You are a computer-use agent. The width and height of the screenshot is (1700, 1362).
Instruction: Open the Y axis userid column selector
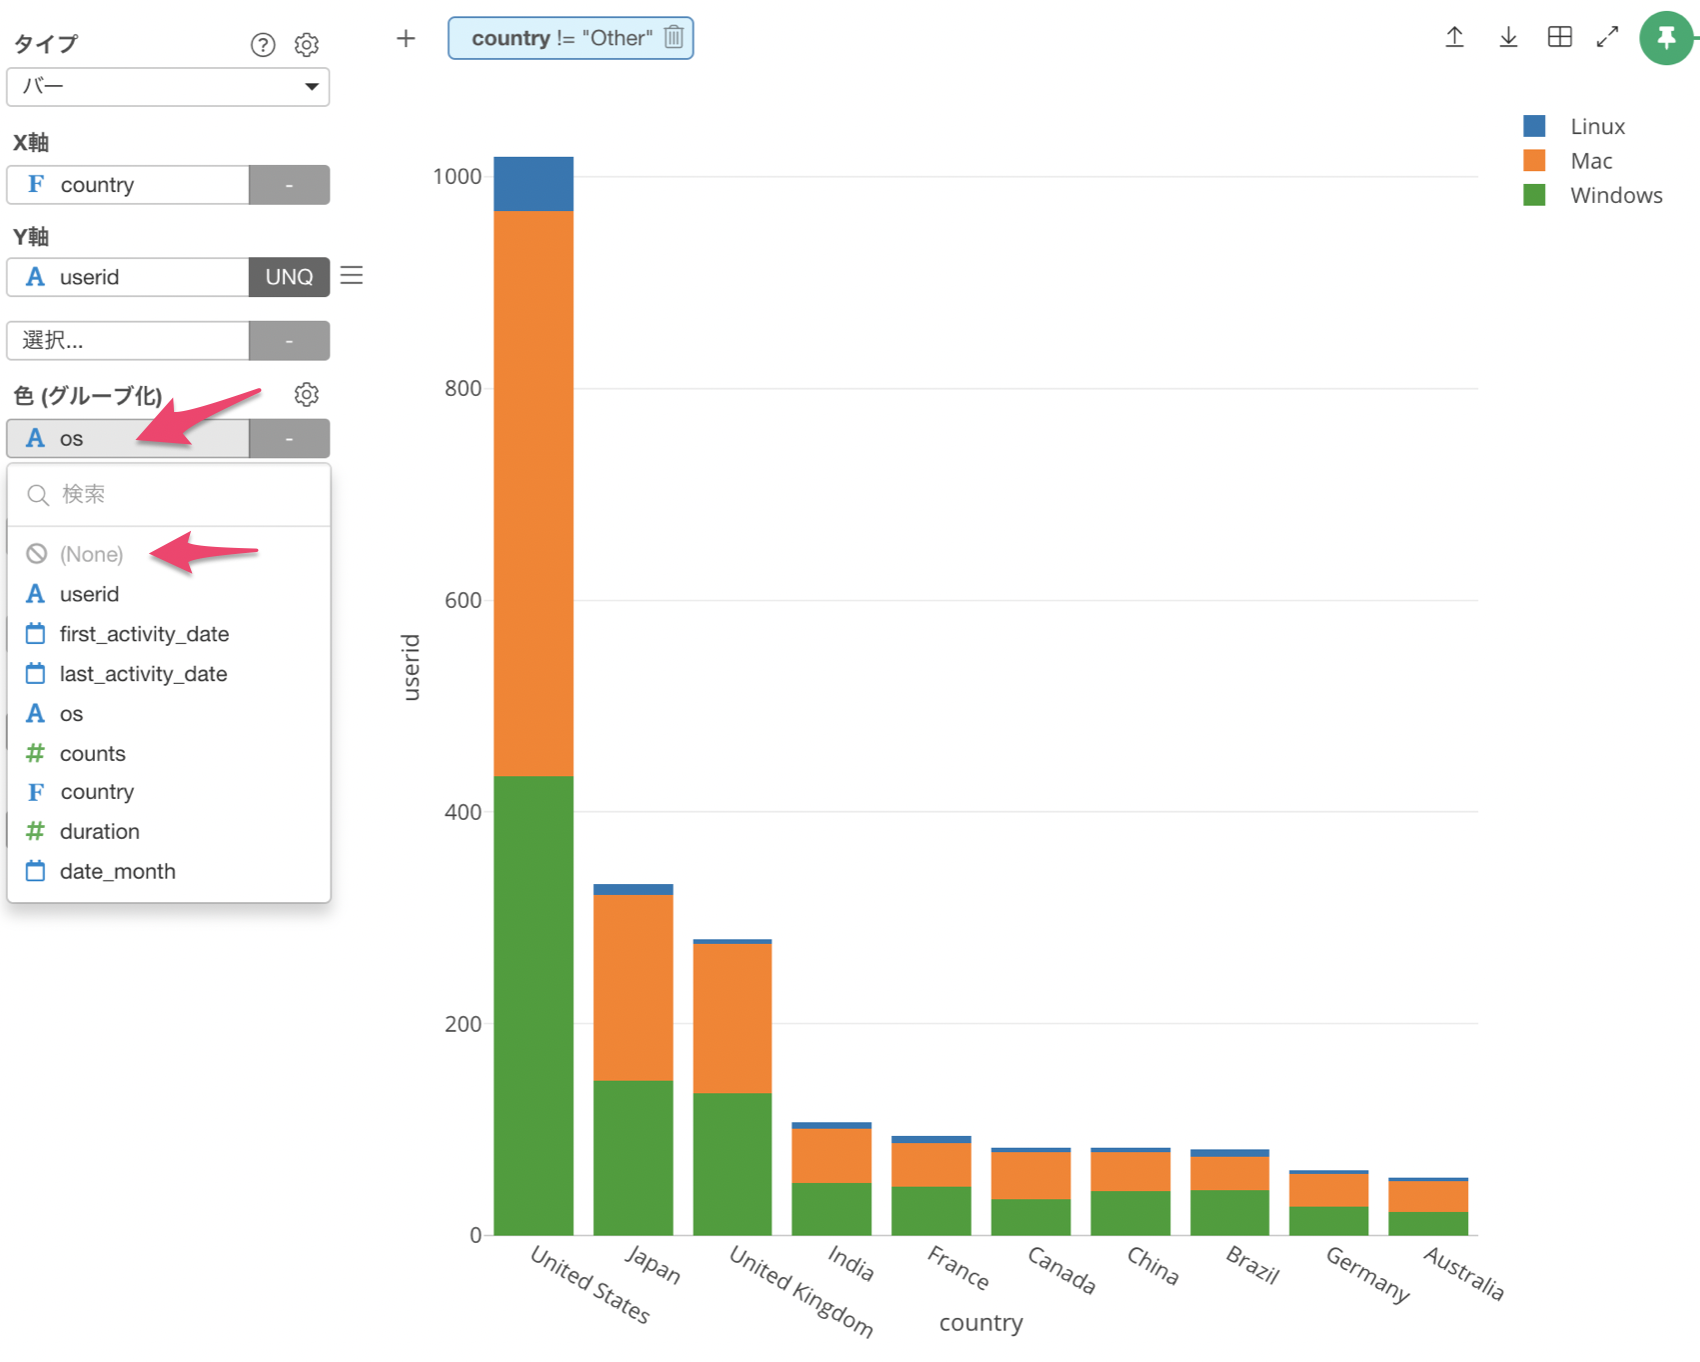[128, 277]
